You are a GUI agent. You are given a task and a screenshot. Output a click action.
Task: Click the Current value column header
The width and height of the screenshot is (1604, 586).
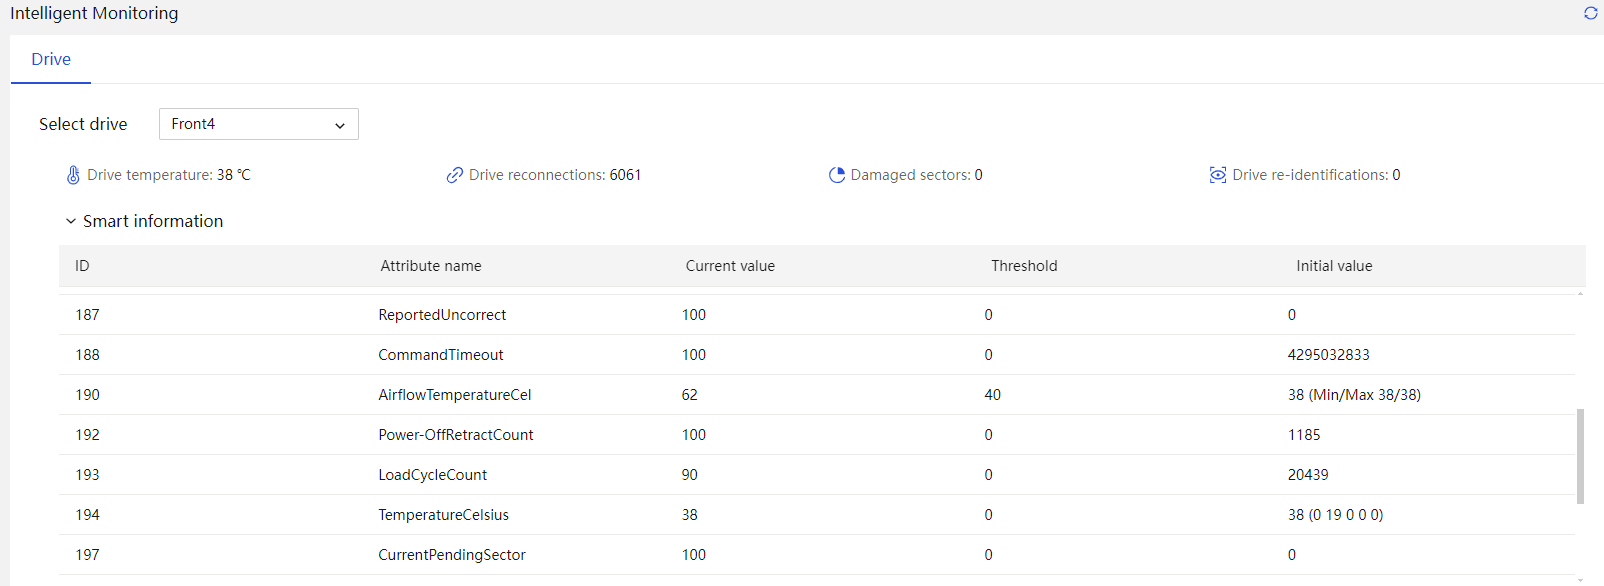coord(730,266)
